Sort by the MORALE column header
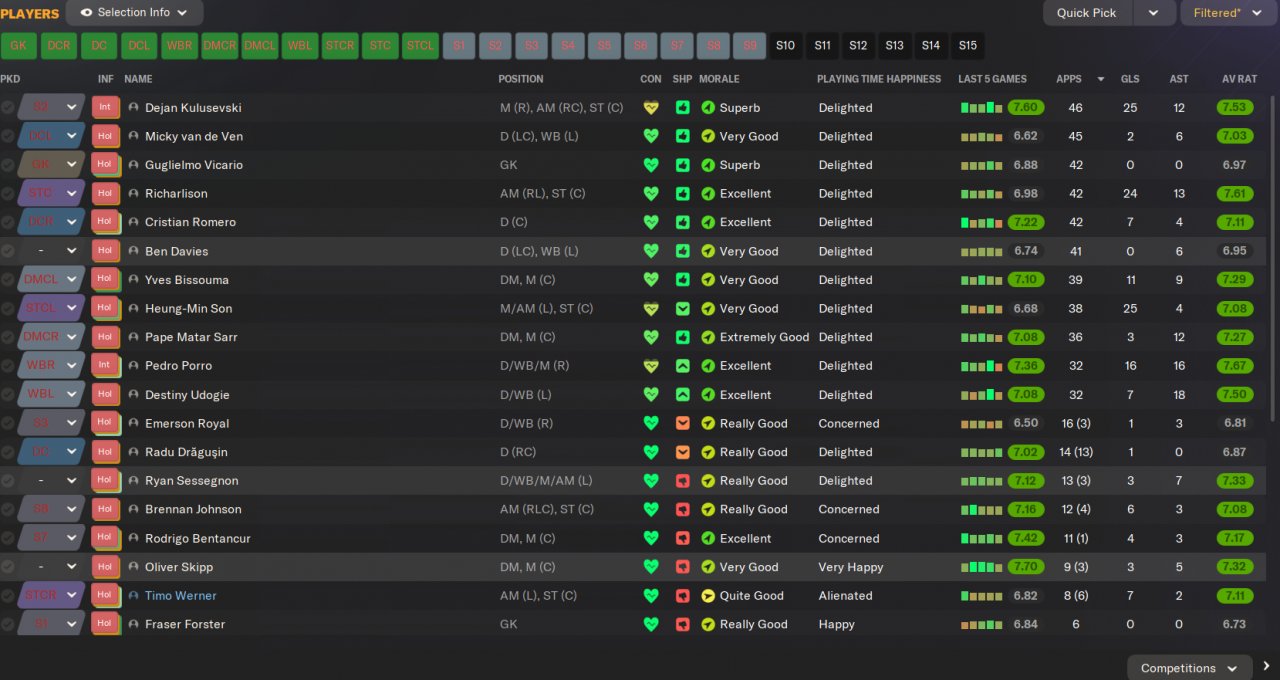The image size is (1280, 680). pos(719,79)
